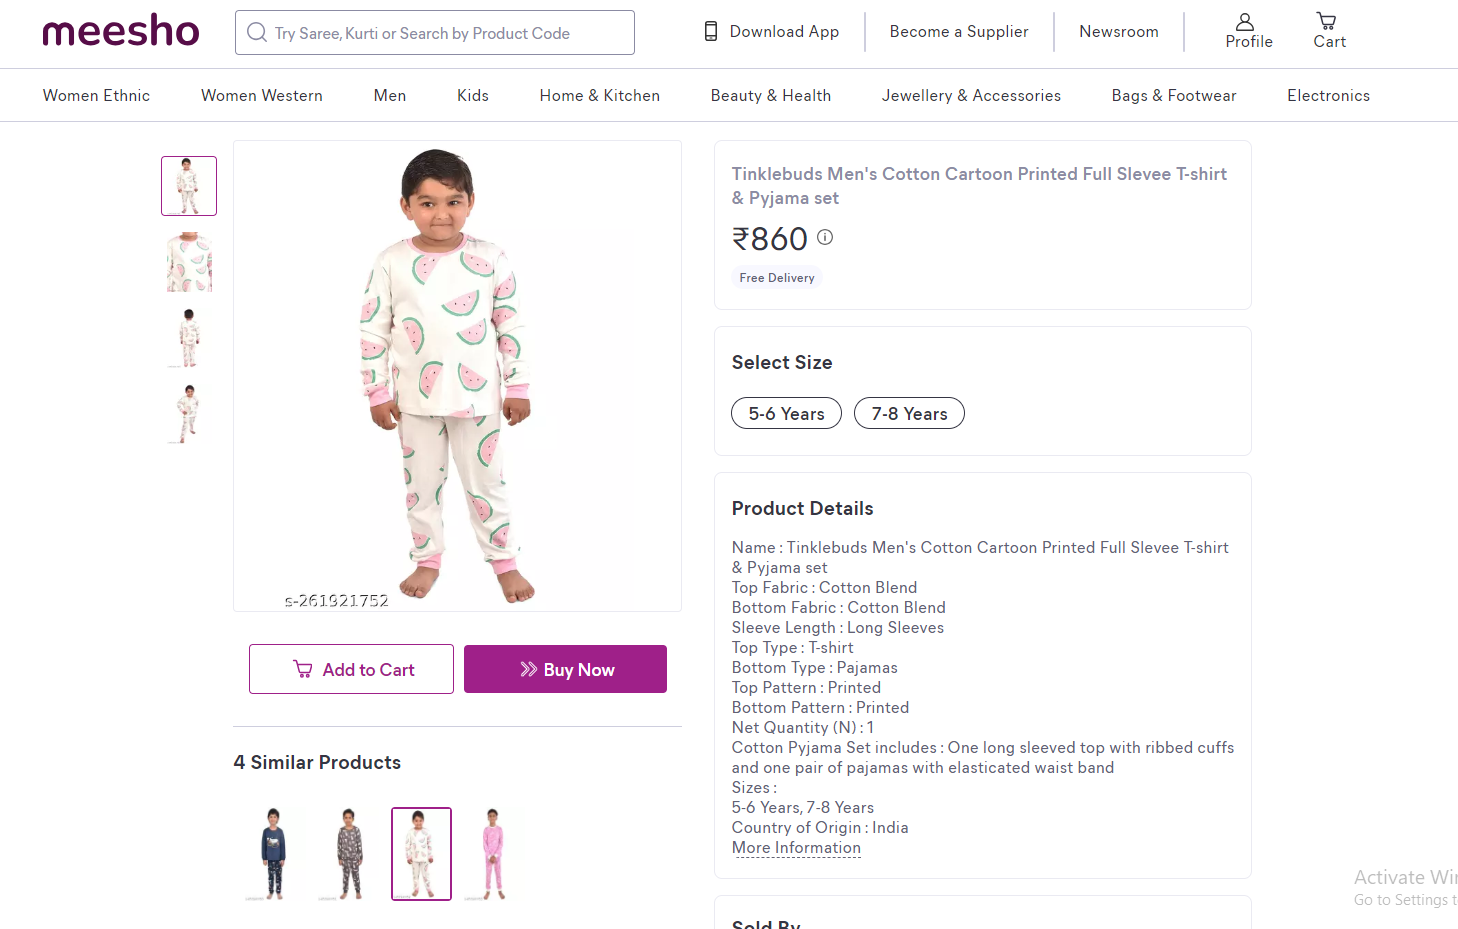
Task: Expand the Home & Kitchen category
Action: point(599,96)
